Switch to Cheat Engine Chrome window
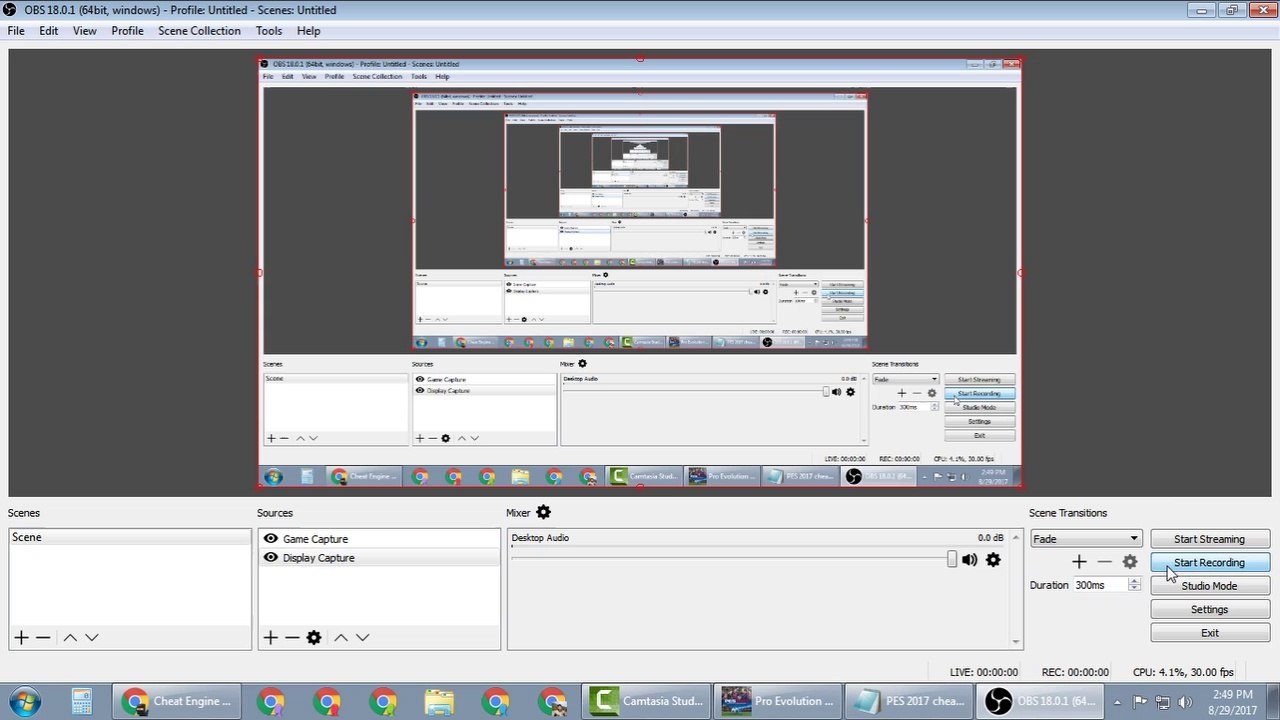Image resolution: width=1280 pixels, height=720 pixels. coord(177,701)
